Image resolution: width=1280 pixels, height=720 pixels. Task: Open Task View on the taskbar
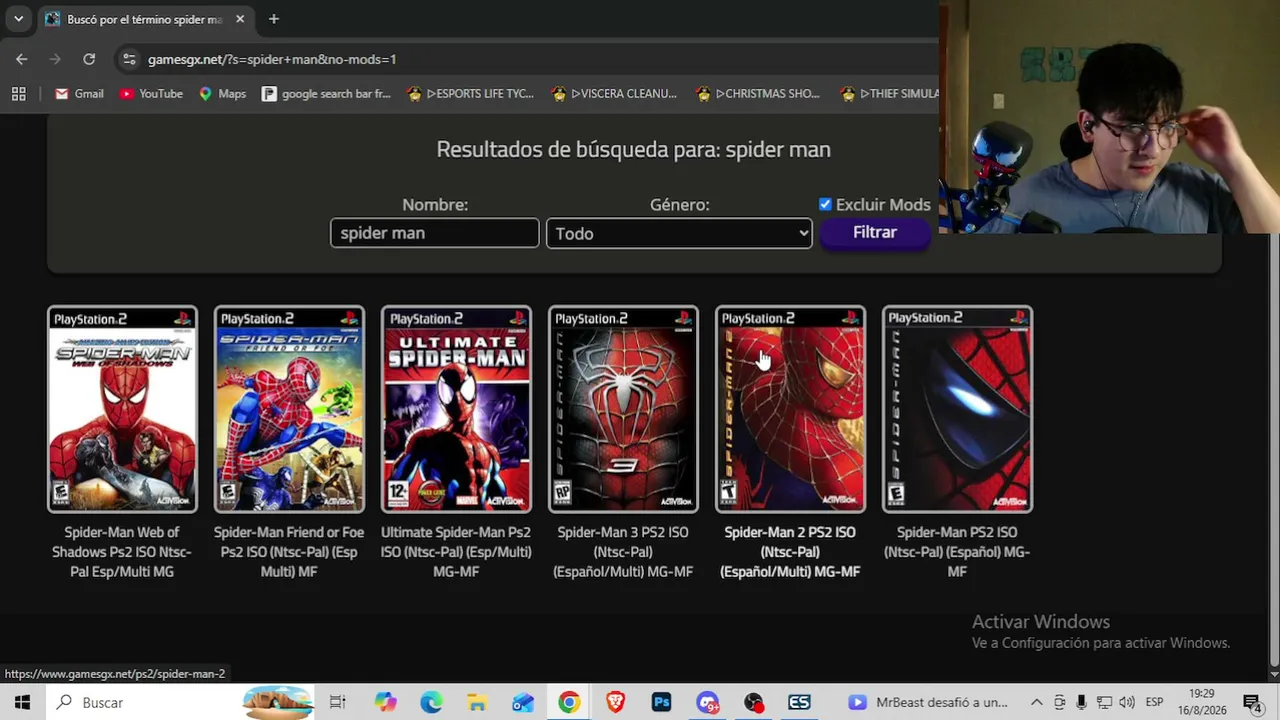click(338, 702)
